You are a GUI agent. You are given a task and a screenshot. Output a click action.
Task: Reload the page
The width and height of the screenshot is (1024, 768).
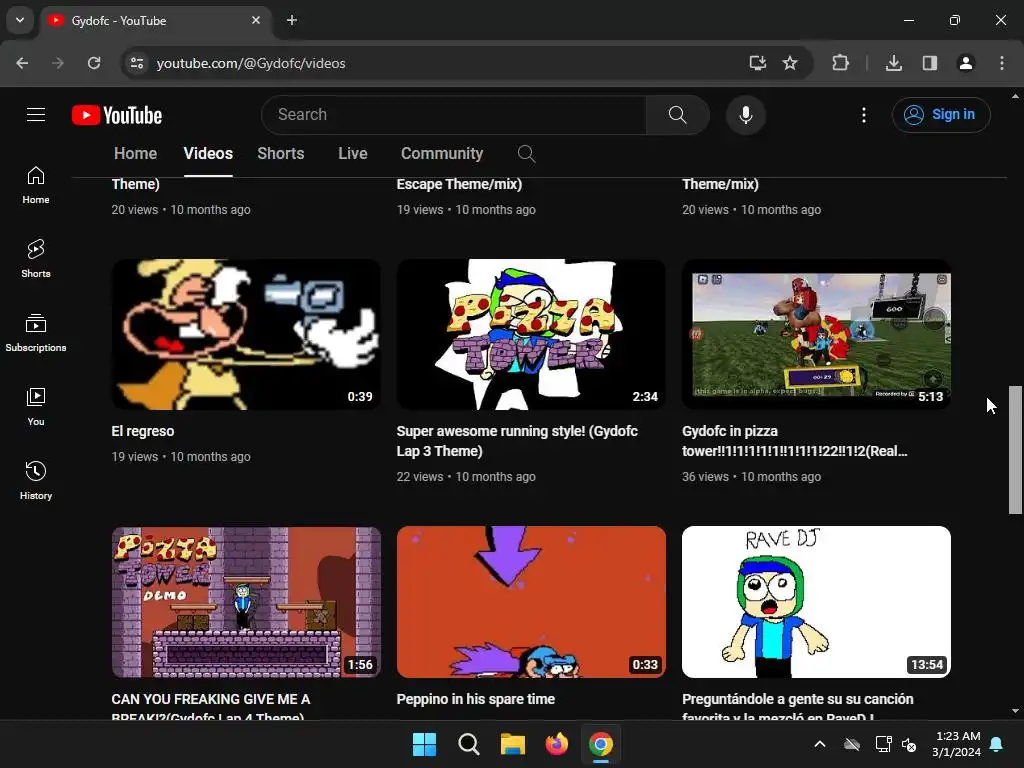94,63
